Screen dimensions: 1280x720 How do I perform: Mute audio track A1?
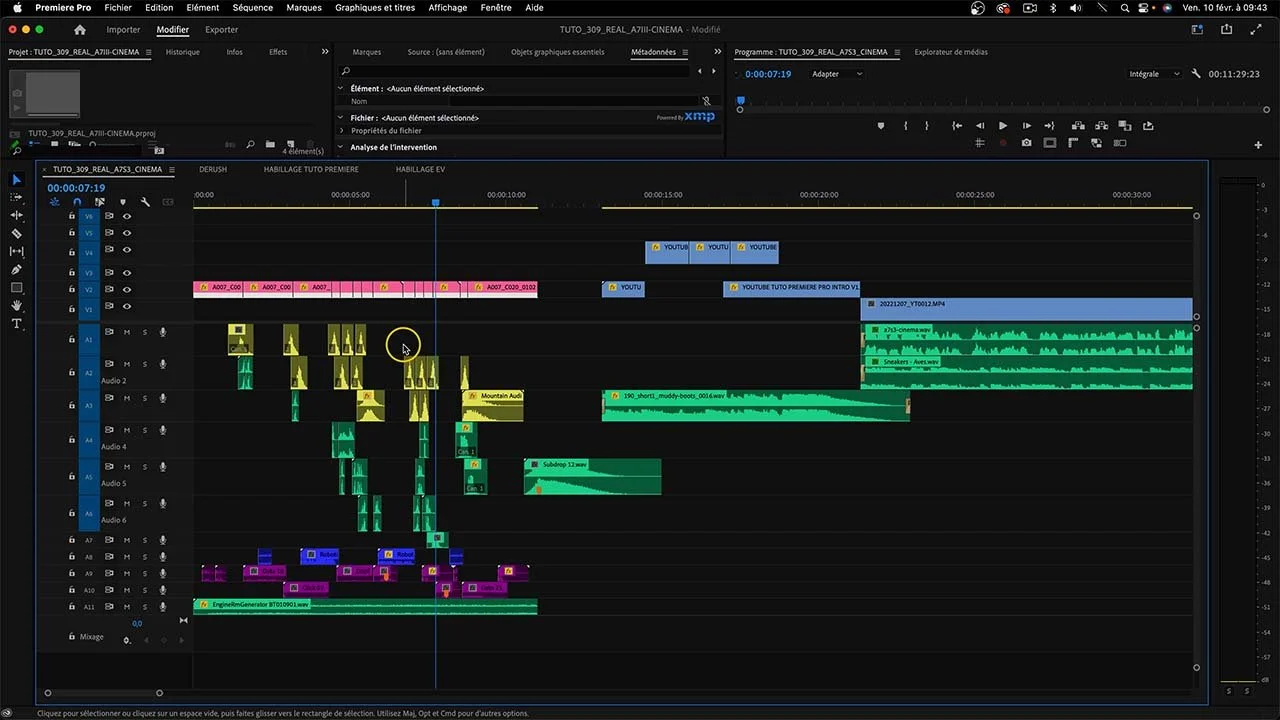point(127,332)
